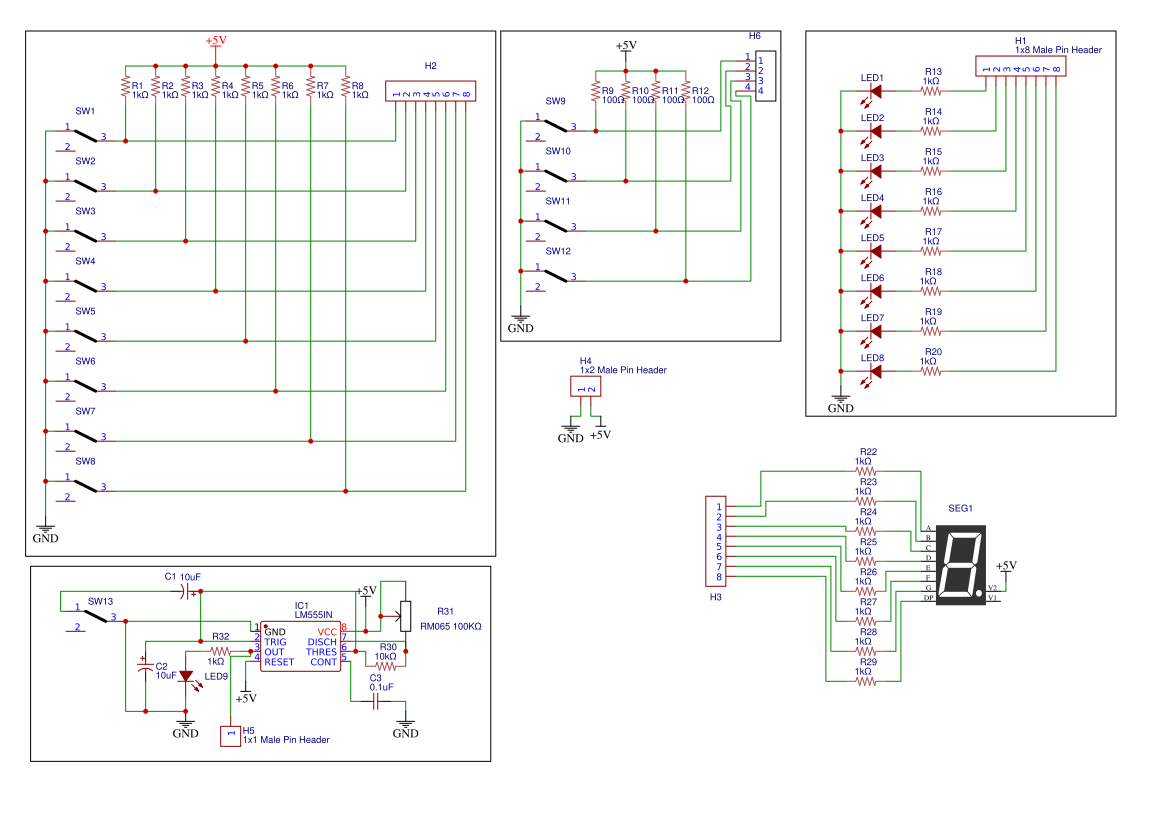The width and height of the screenshot is (1170, 827).
Task: Select the SW8 switch symbol
Action: coord(86,487)
